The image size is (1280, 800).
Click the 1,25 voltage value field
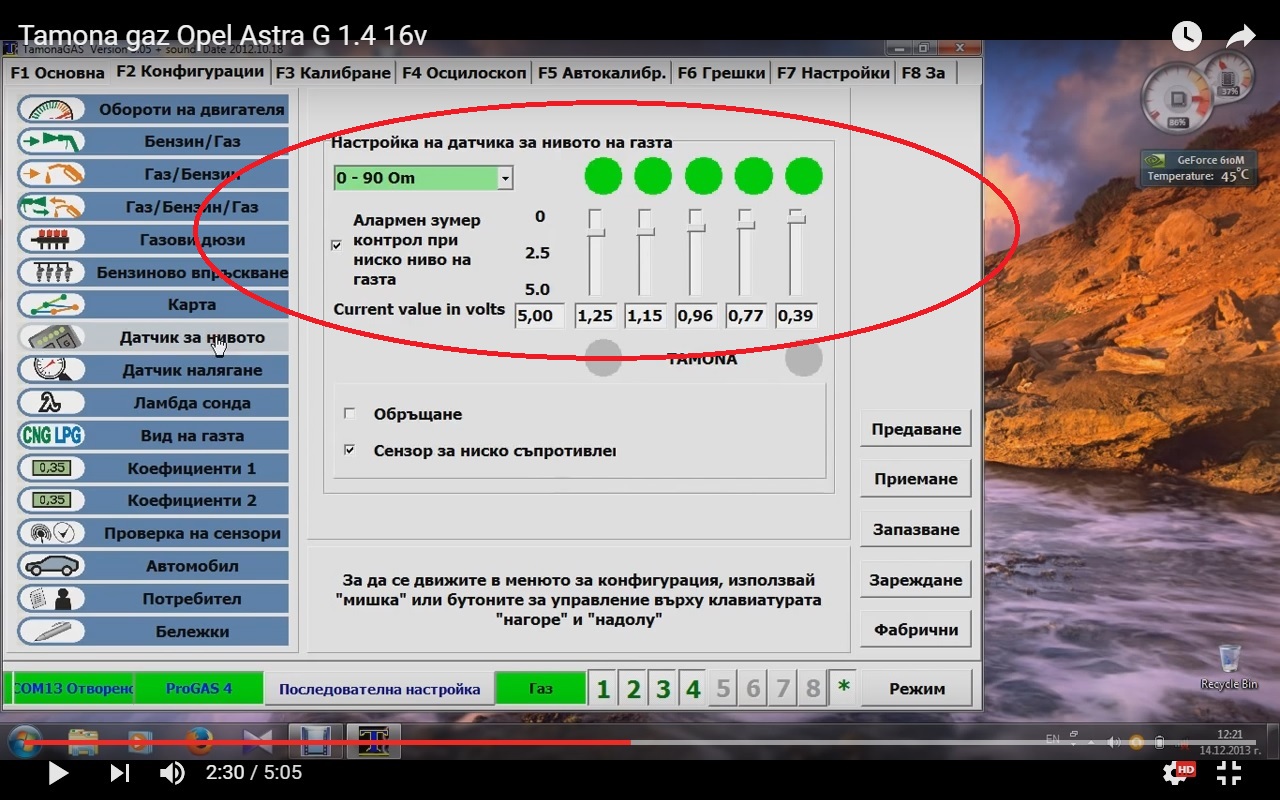(x=595, y=316)
